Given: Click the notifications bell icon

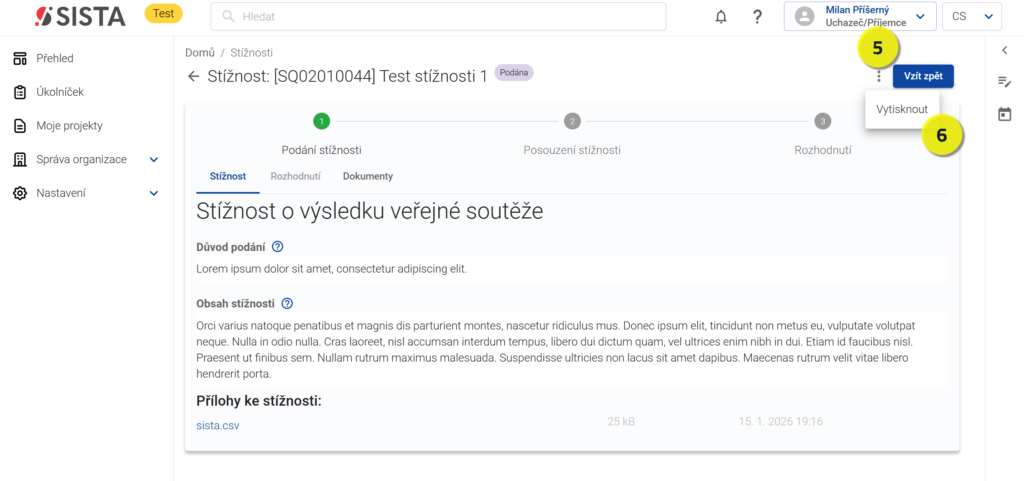Looking at the screenshot, I should [721, 17].
